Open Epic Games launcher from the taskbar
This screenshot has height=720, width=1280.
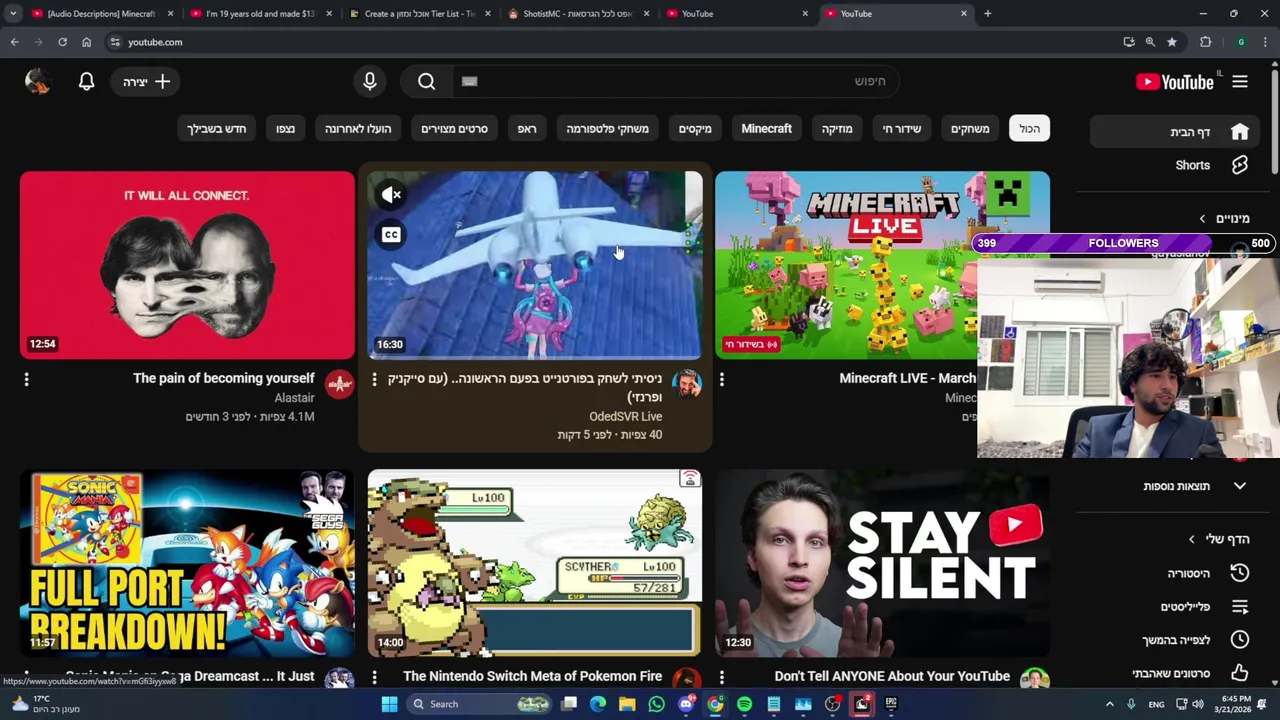coord(891,704)
